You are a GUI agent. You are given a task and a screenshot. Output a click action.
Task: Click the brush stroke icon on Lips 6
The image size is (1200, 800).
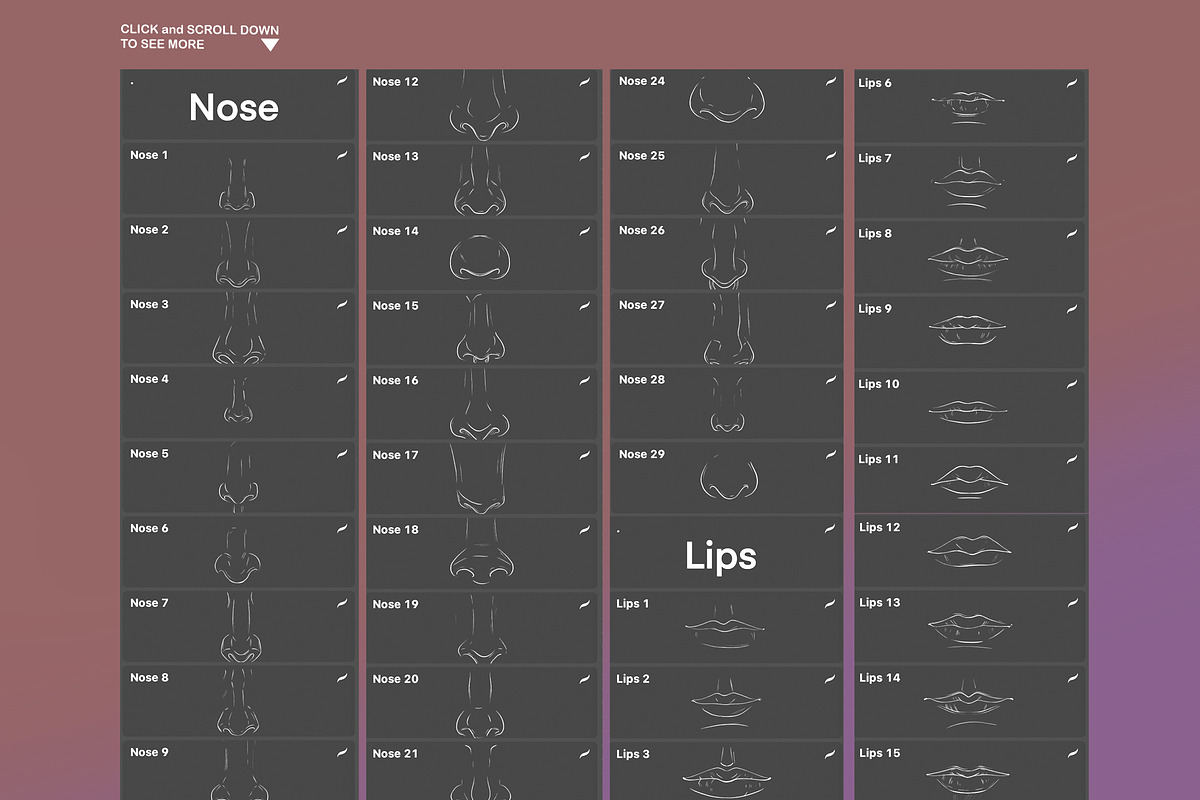coord(1072,82)
